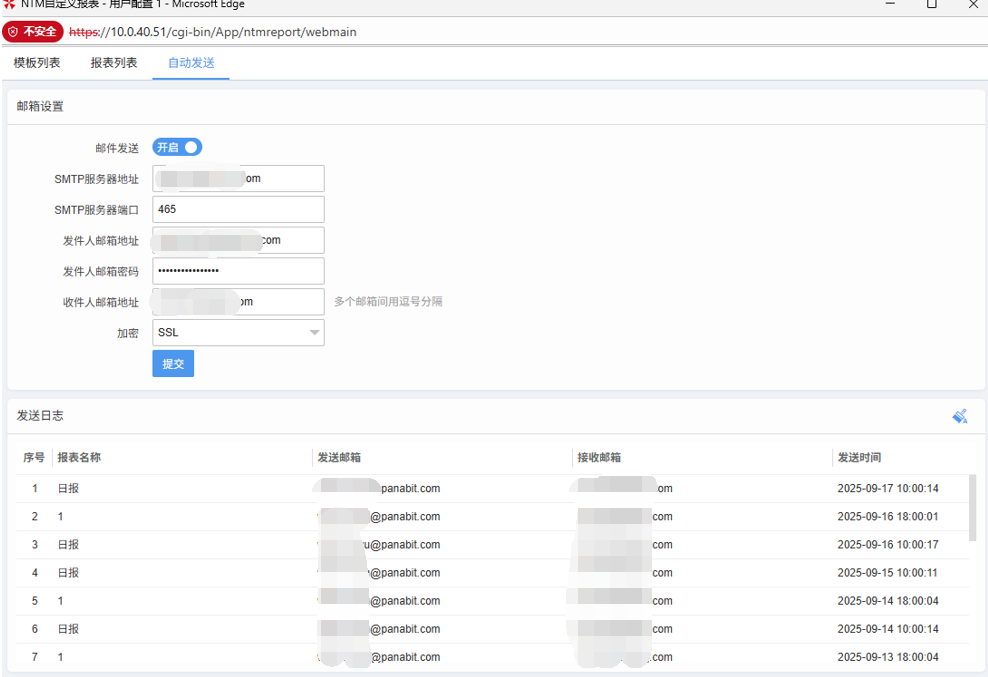Click the broom icon to clear send log

(959, 416)
